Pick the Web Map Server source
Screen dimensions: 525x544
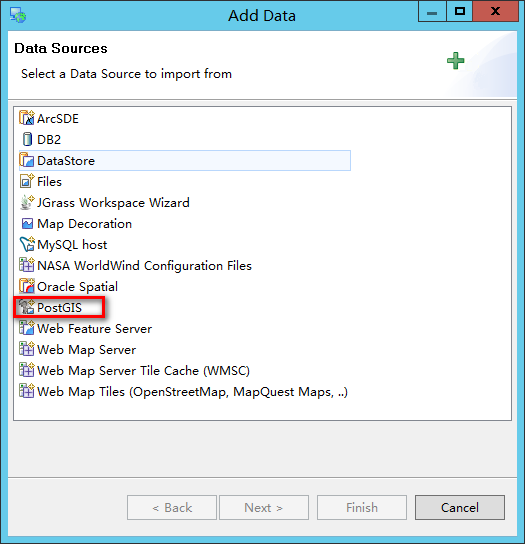tap(77, 349)
